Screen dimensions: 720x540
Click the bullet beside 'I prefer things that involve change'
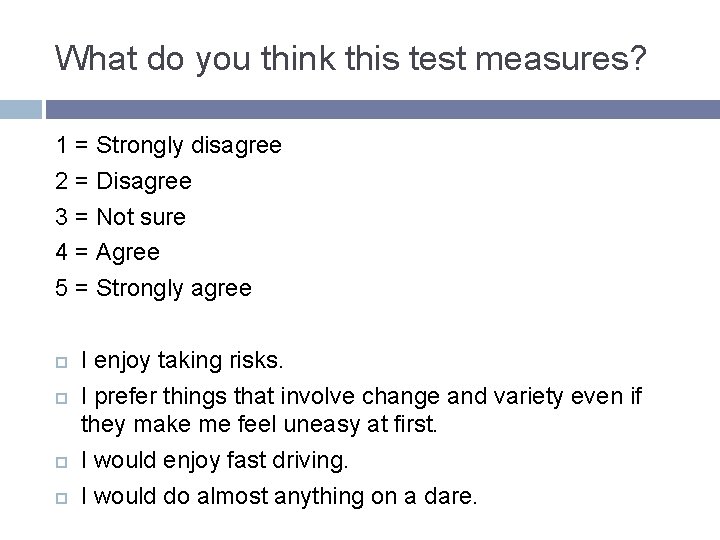click(x=62, y=398)
